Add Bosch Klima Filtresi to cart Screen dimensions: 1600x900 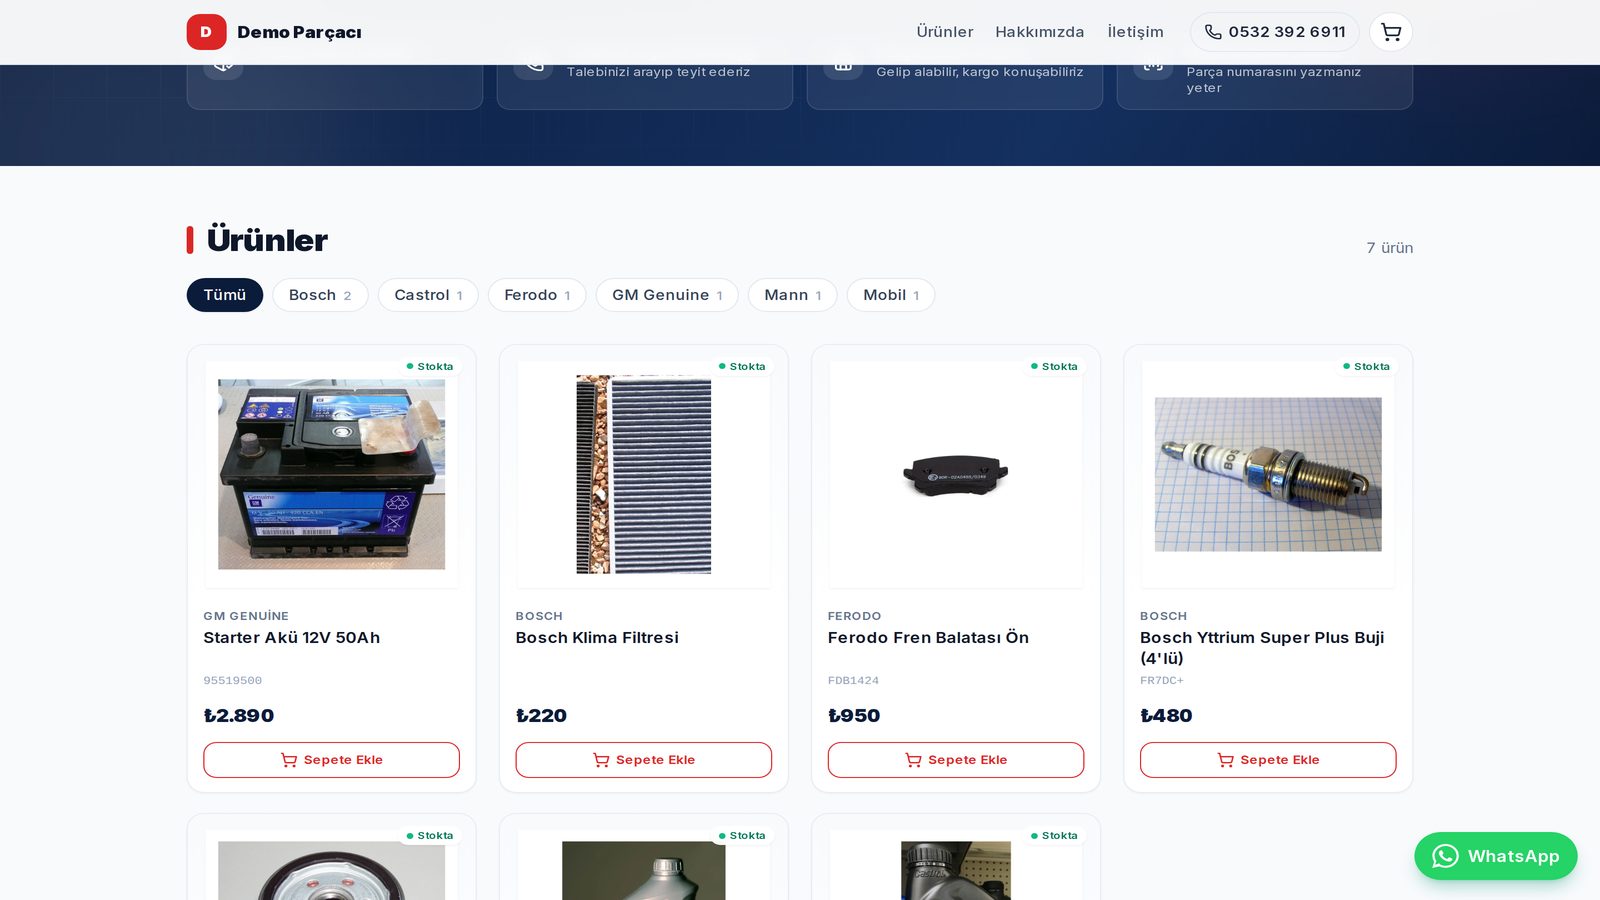pos(643,760)
